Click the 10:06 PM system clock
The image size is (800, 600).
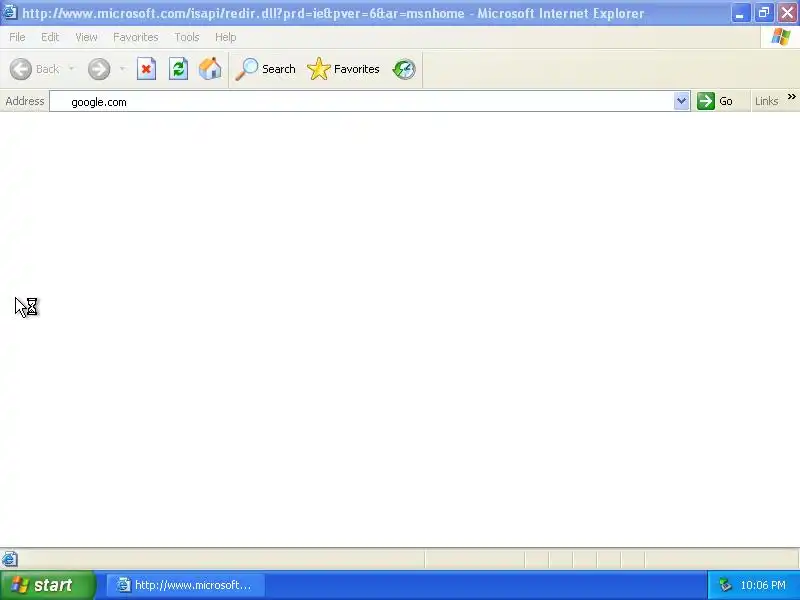763,585
